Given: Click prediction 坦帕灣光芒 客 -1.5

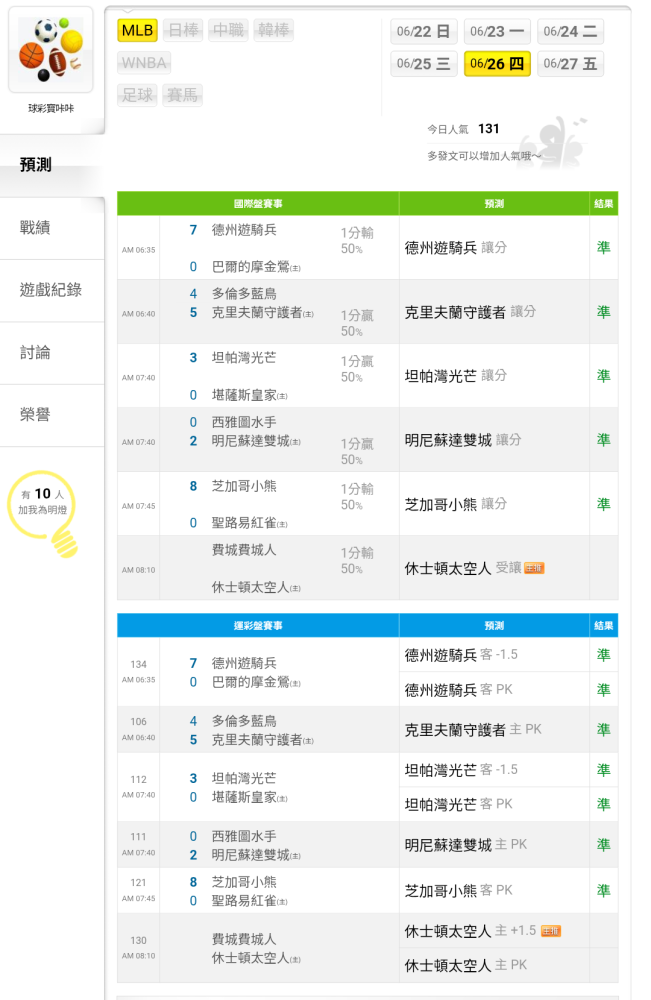Looking at the screenshot, I should pyautogui.click(x=461, y=770).
